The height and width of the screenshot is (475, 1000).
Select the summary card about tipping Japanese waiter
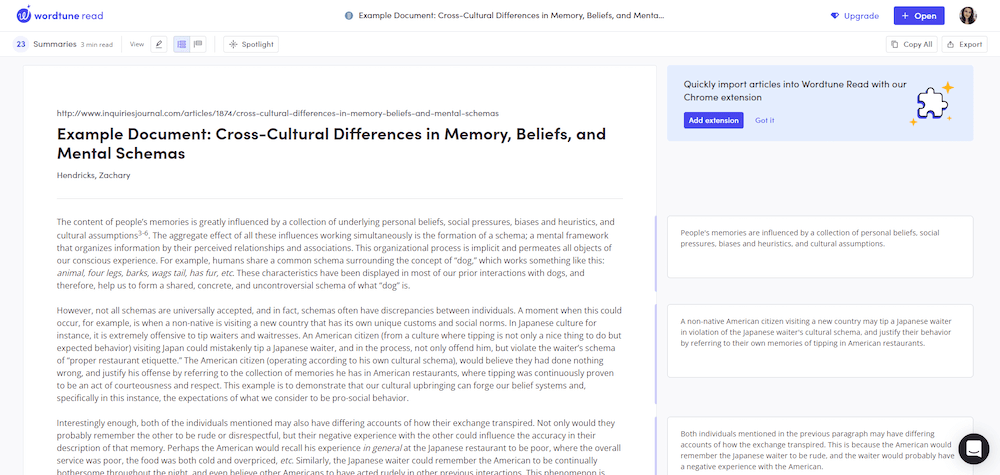click(x=819, y=340)
